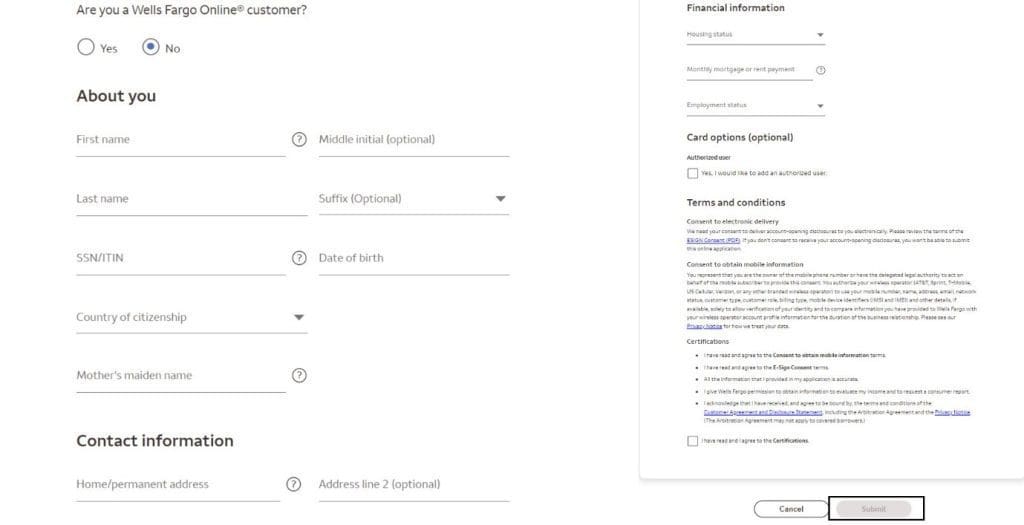Viewport: 1024px width, 525px height.
Task: Check the add an authorized user box
Action: point(693,173)
